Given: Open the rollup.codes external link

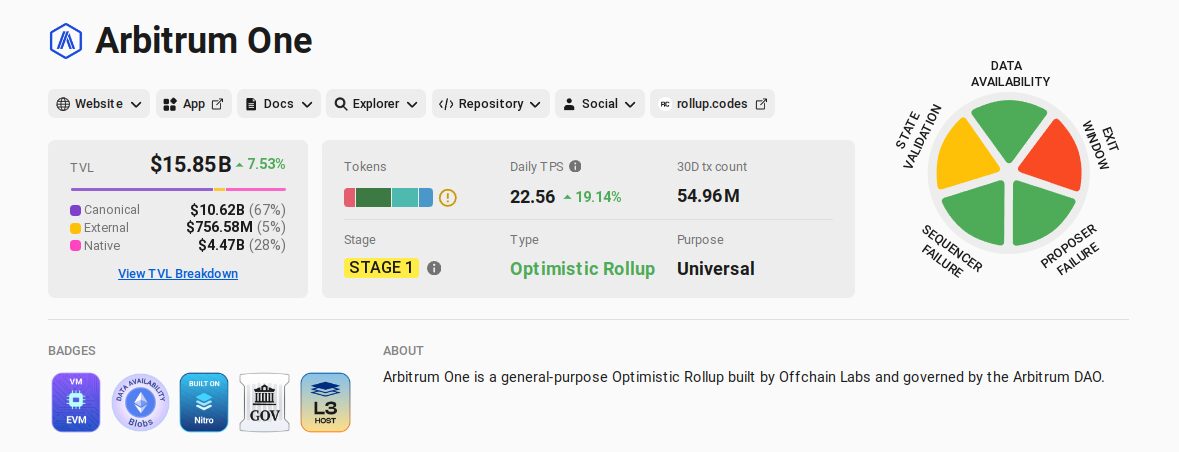Looking at the screenshot, I should coord(713,104).
